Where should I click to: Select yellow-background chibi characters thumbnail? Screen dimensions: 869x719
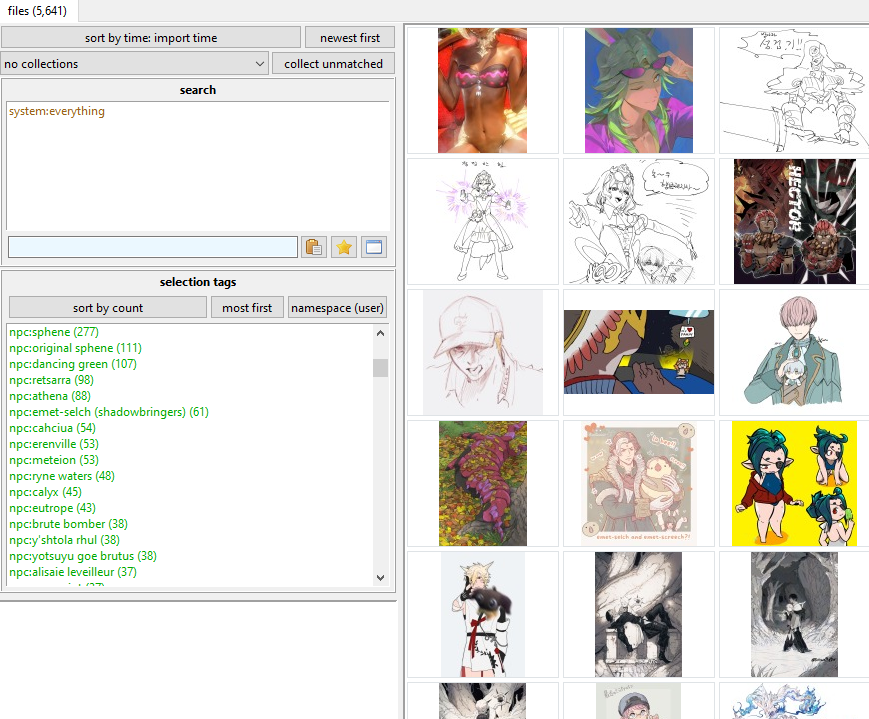[795, 483]
